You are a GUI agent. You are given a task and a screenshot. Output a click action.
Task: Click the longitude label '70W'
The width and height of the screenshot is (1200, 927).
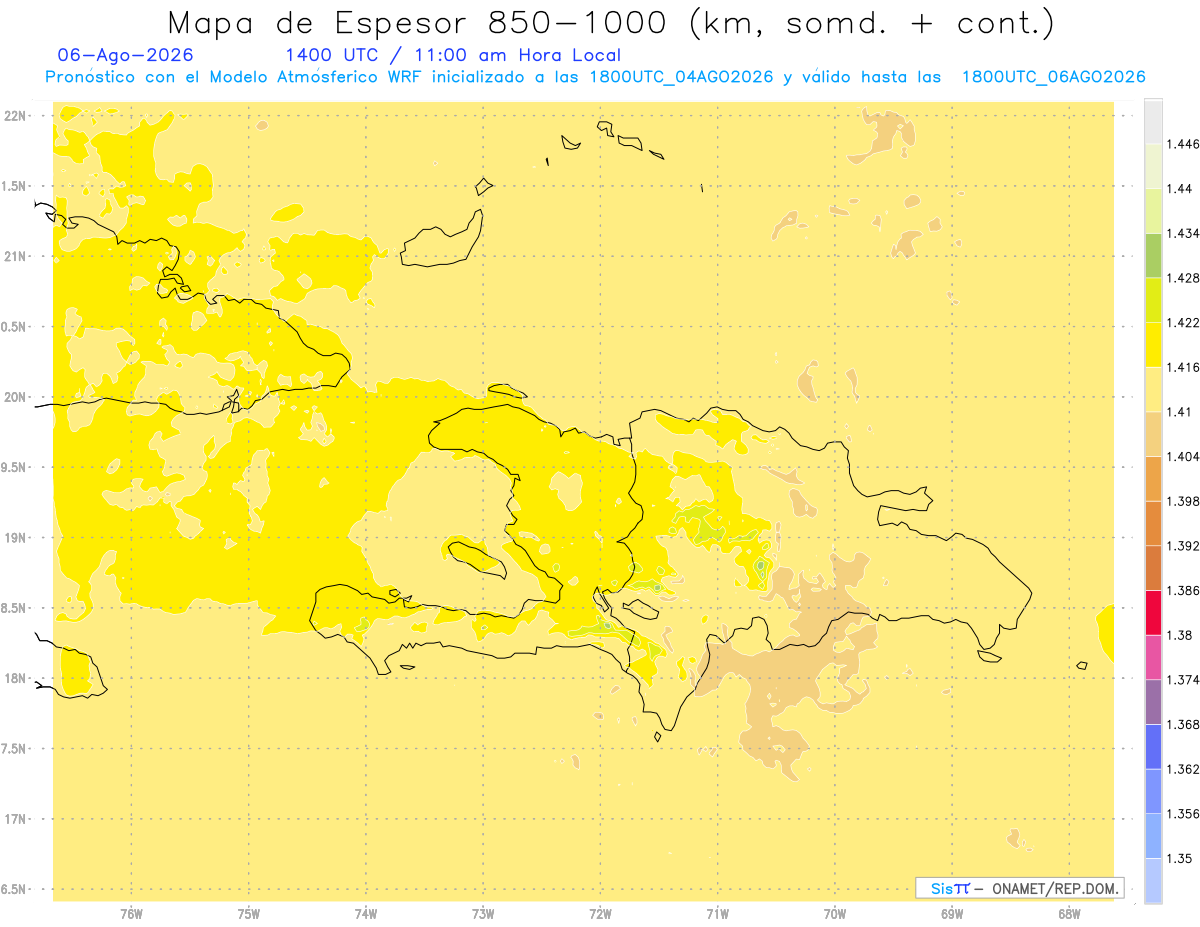tap(834, 914)
